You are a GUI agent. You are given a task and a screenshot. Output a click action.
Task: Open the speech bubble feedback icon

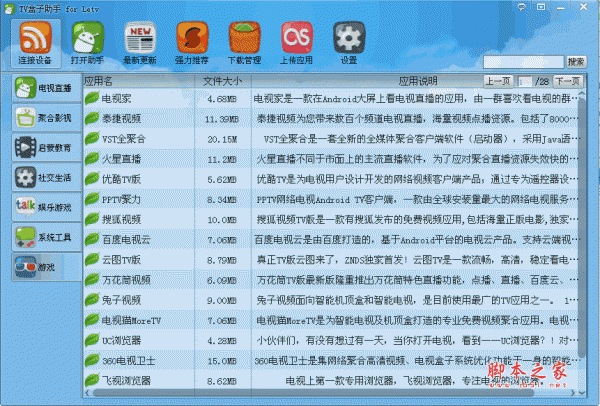click(x=521, y=7)
